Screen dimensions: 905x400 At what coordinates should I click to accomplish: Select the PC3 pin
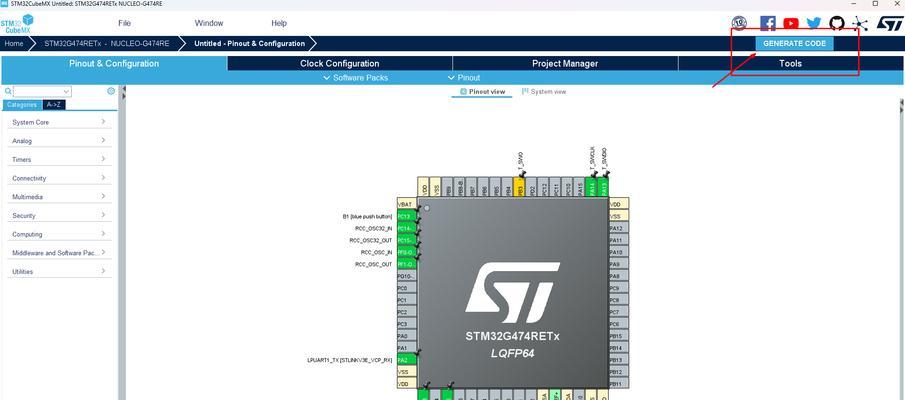click(406, 324)
